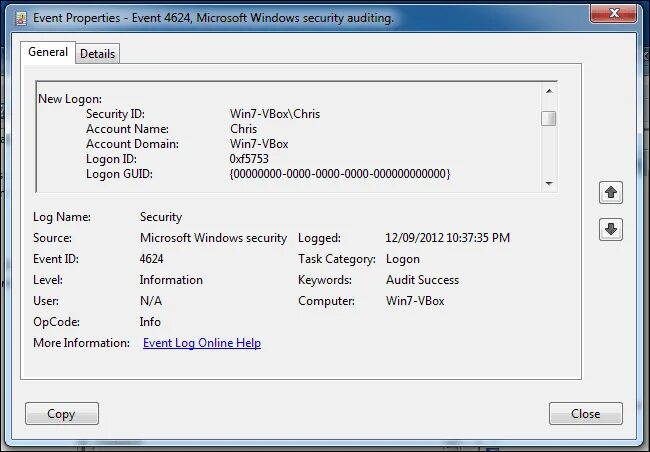Click the Computer field value Win7-VBox
This screenshot has width=650, height=452.
tap(415, 301)
